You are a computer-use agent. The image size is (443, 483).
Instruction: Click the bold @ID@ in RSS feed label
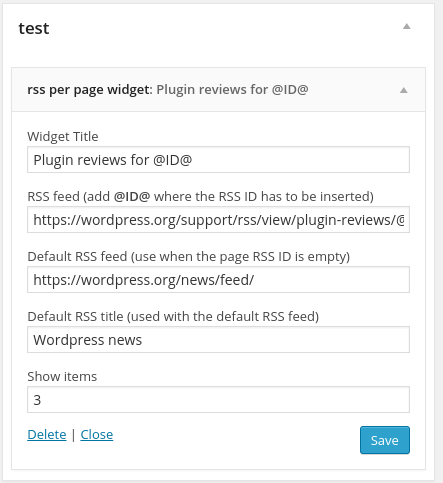[x=132, y=197]
